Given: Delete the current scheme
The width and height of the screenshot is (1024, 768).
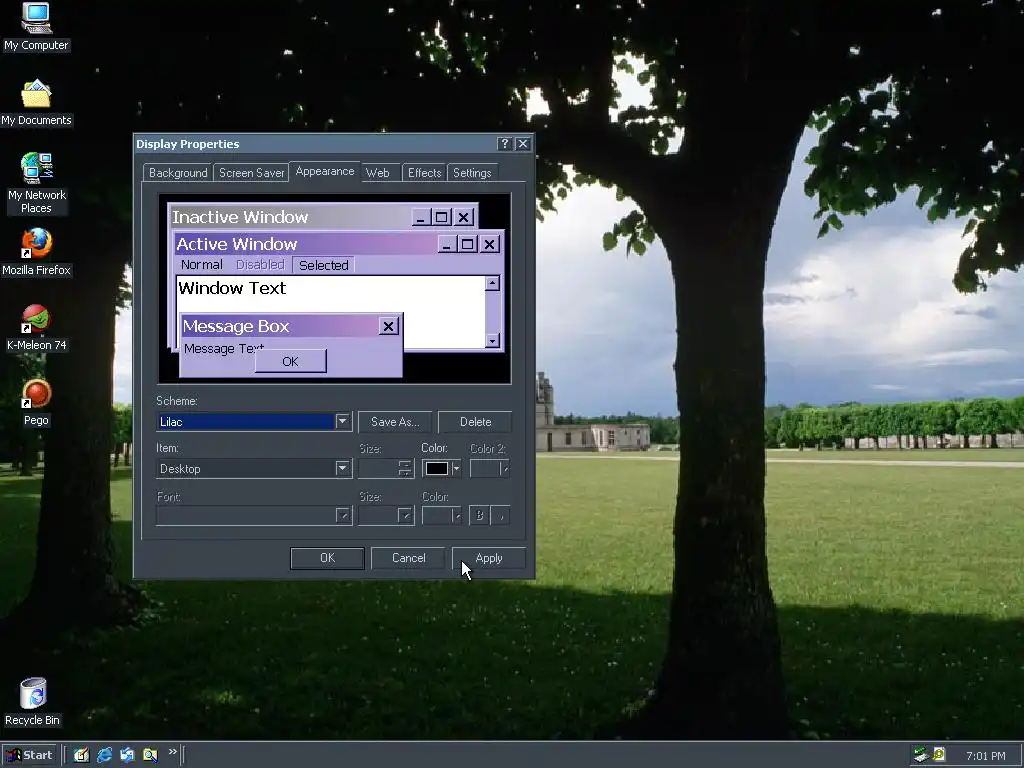Looking at the screenshot, I should pyautogui.click(x=475, y=422).
